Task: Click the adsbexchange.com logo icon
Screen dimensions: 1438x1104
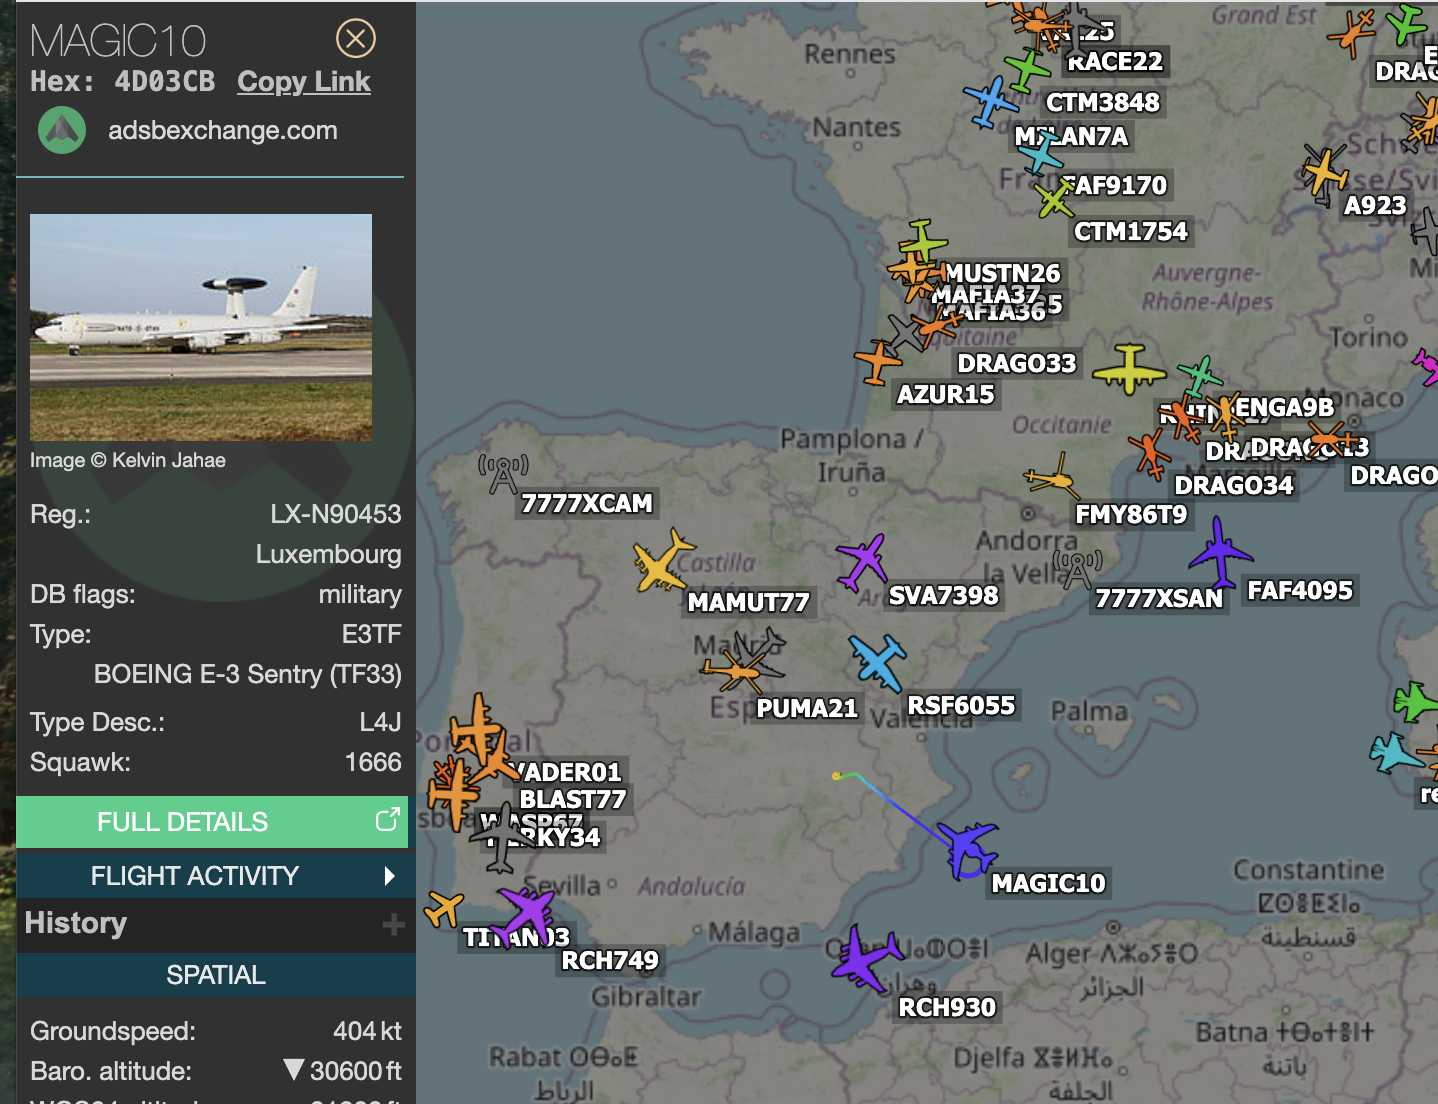Action: click(62, 130)
